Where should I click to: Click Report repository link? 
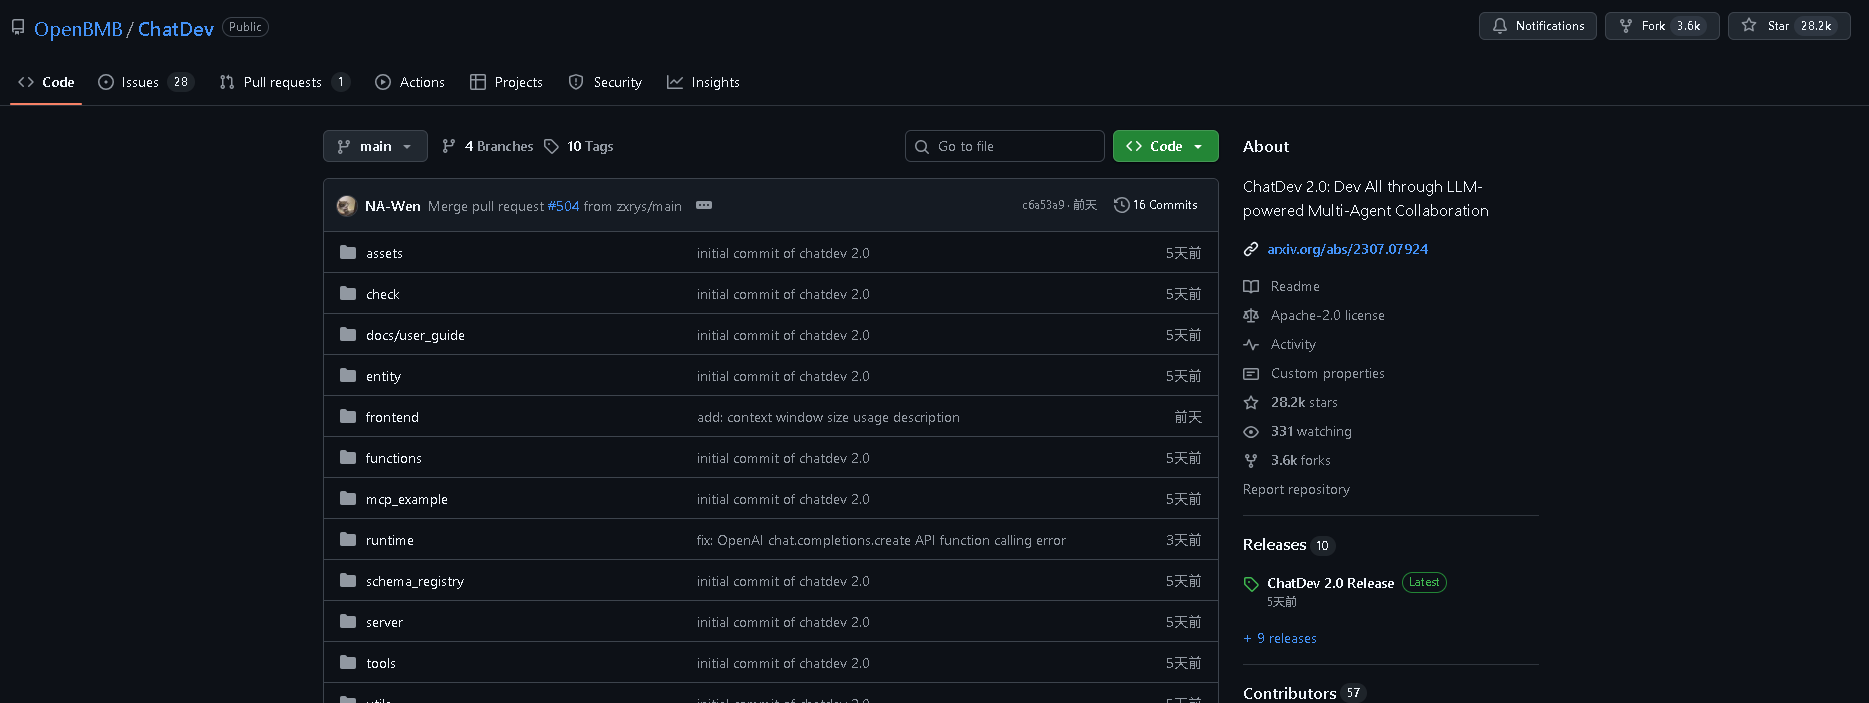[x=1296, y=489]
